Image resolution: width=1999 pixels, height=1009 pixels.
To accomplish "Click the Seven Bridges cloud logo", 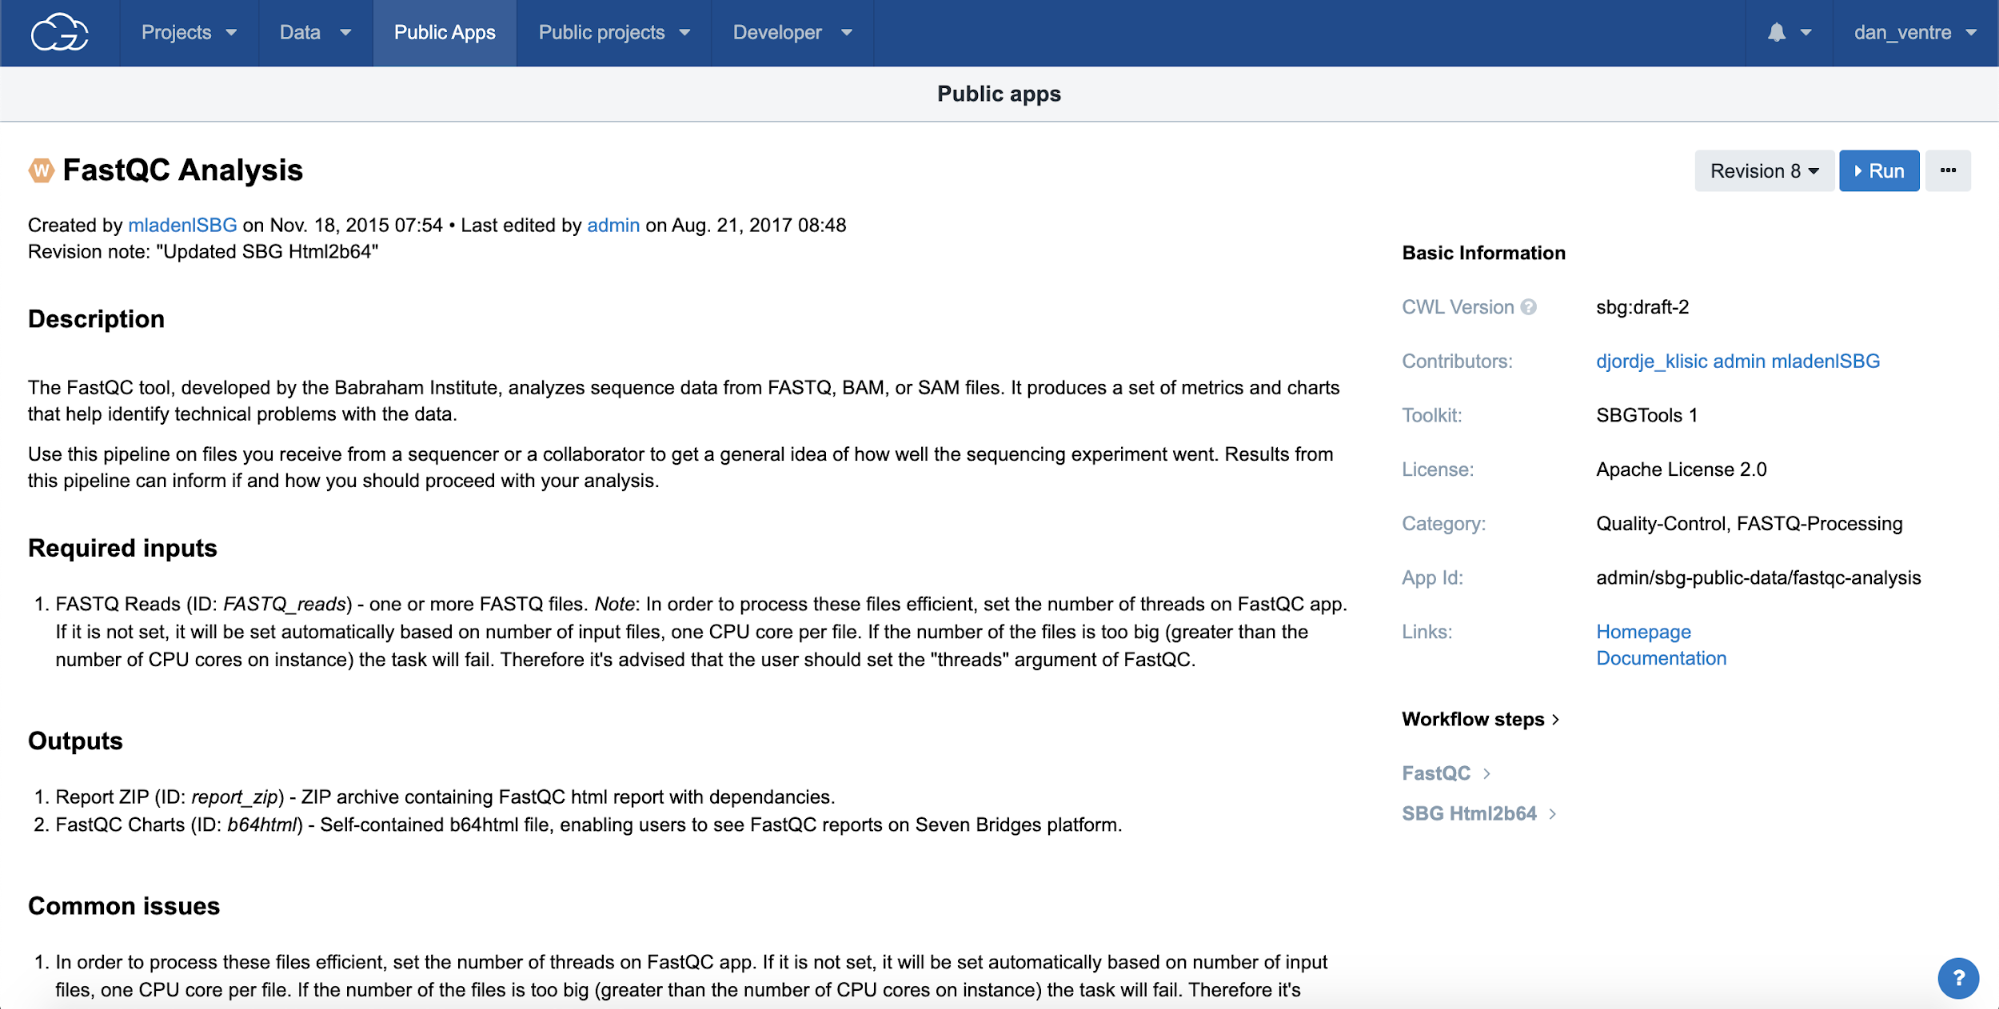I will click(60, 33).
